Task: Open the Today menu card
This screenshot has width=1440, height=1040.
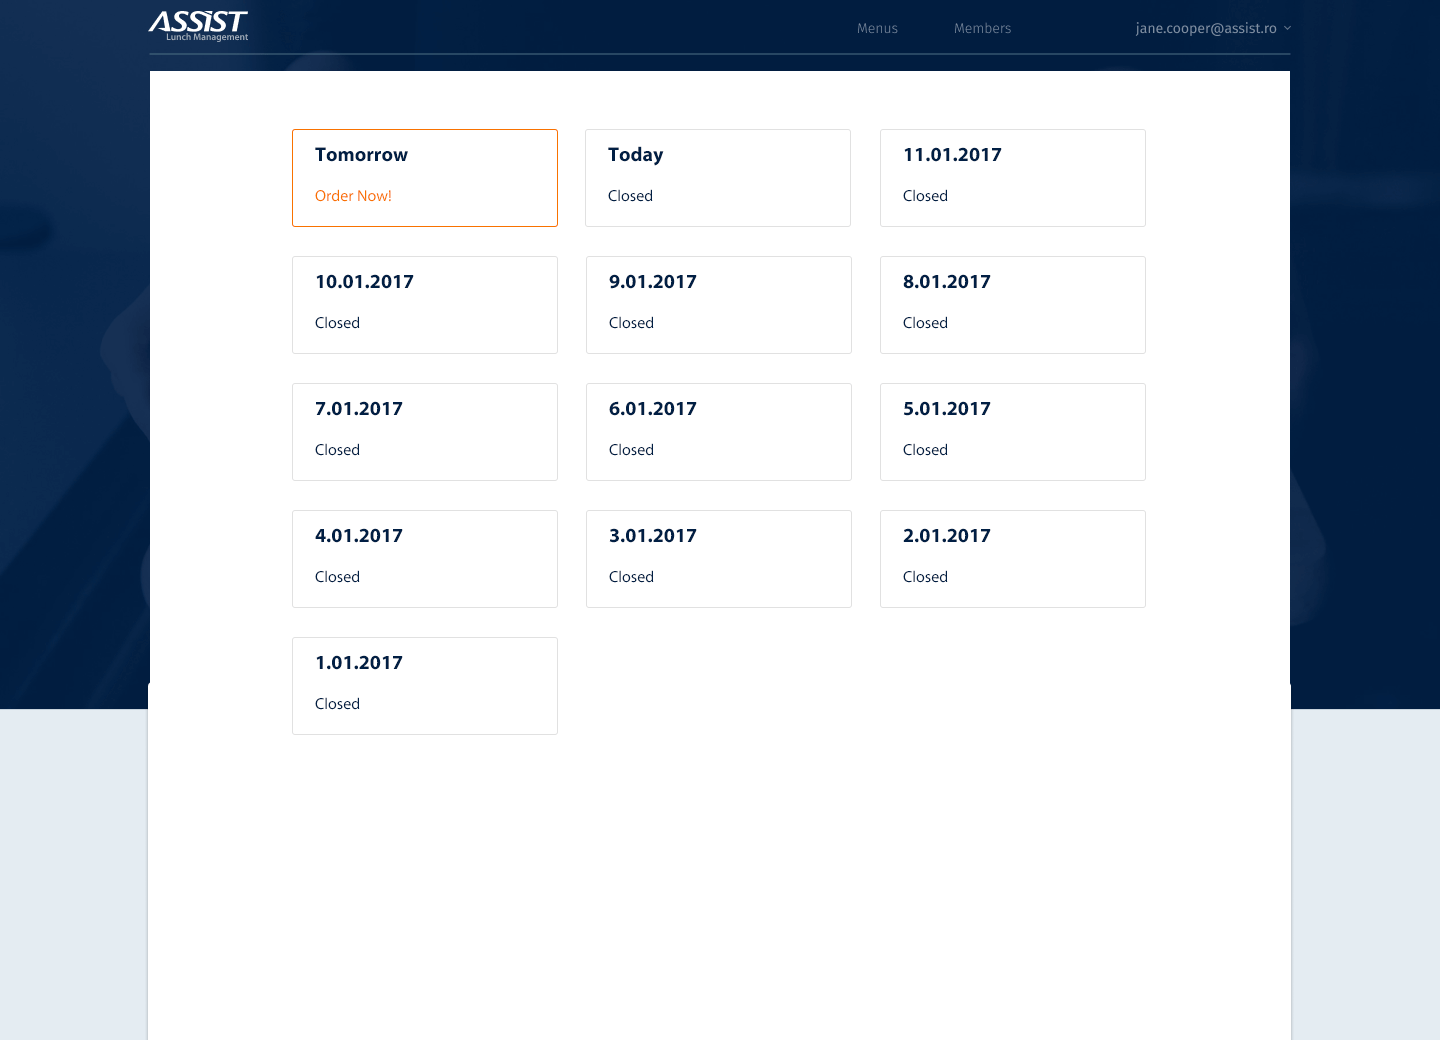Action: coord(718,178)
